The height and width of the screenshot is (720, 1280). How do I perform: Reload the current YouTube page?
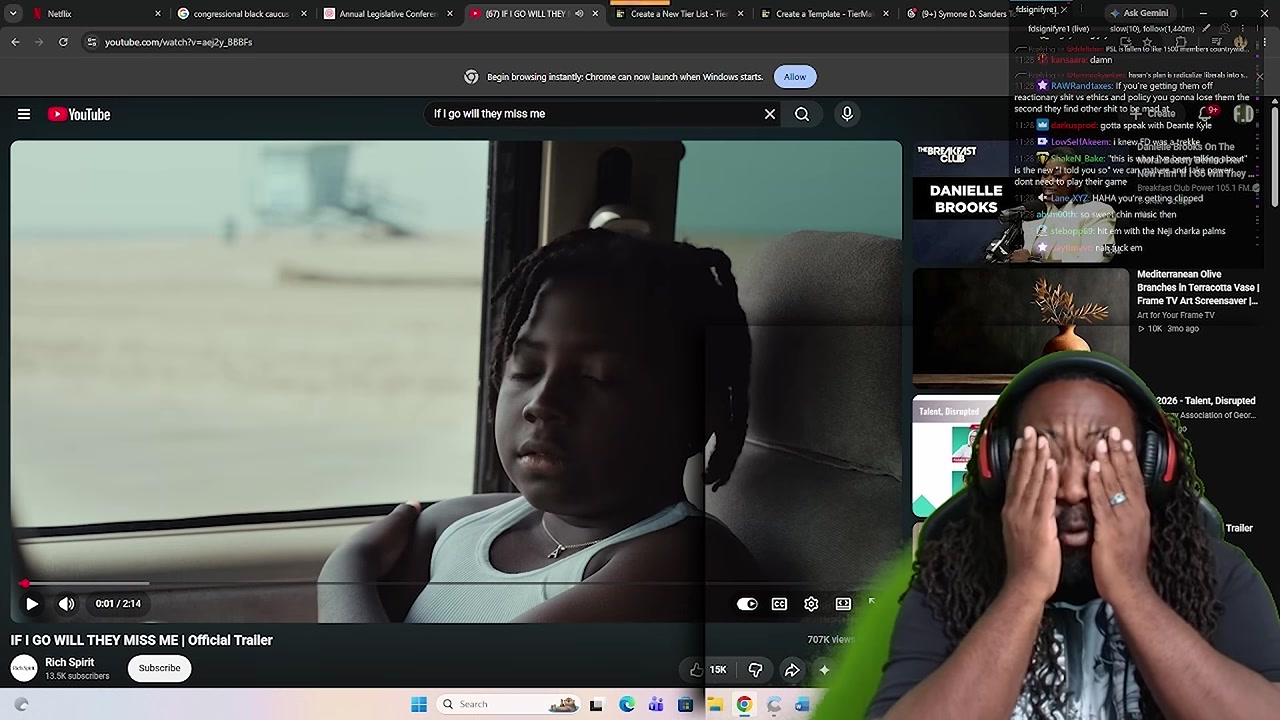pos(63,42)
